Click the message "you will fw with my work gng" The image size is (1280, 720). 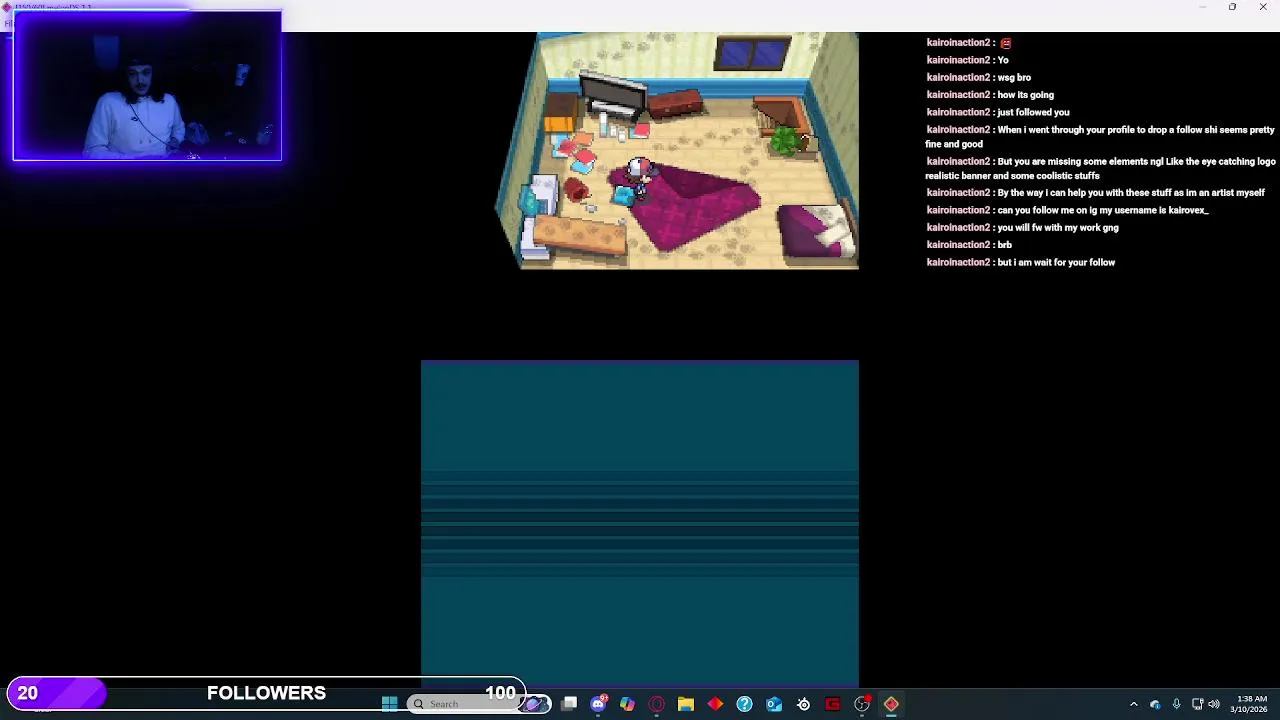[1058, 227]
